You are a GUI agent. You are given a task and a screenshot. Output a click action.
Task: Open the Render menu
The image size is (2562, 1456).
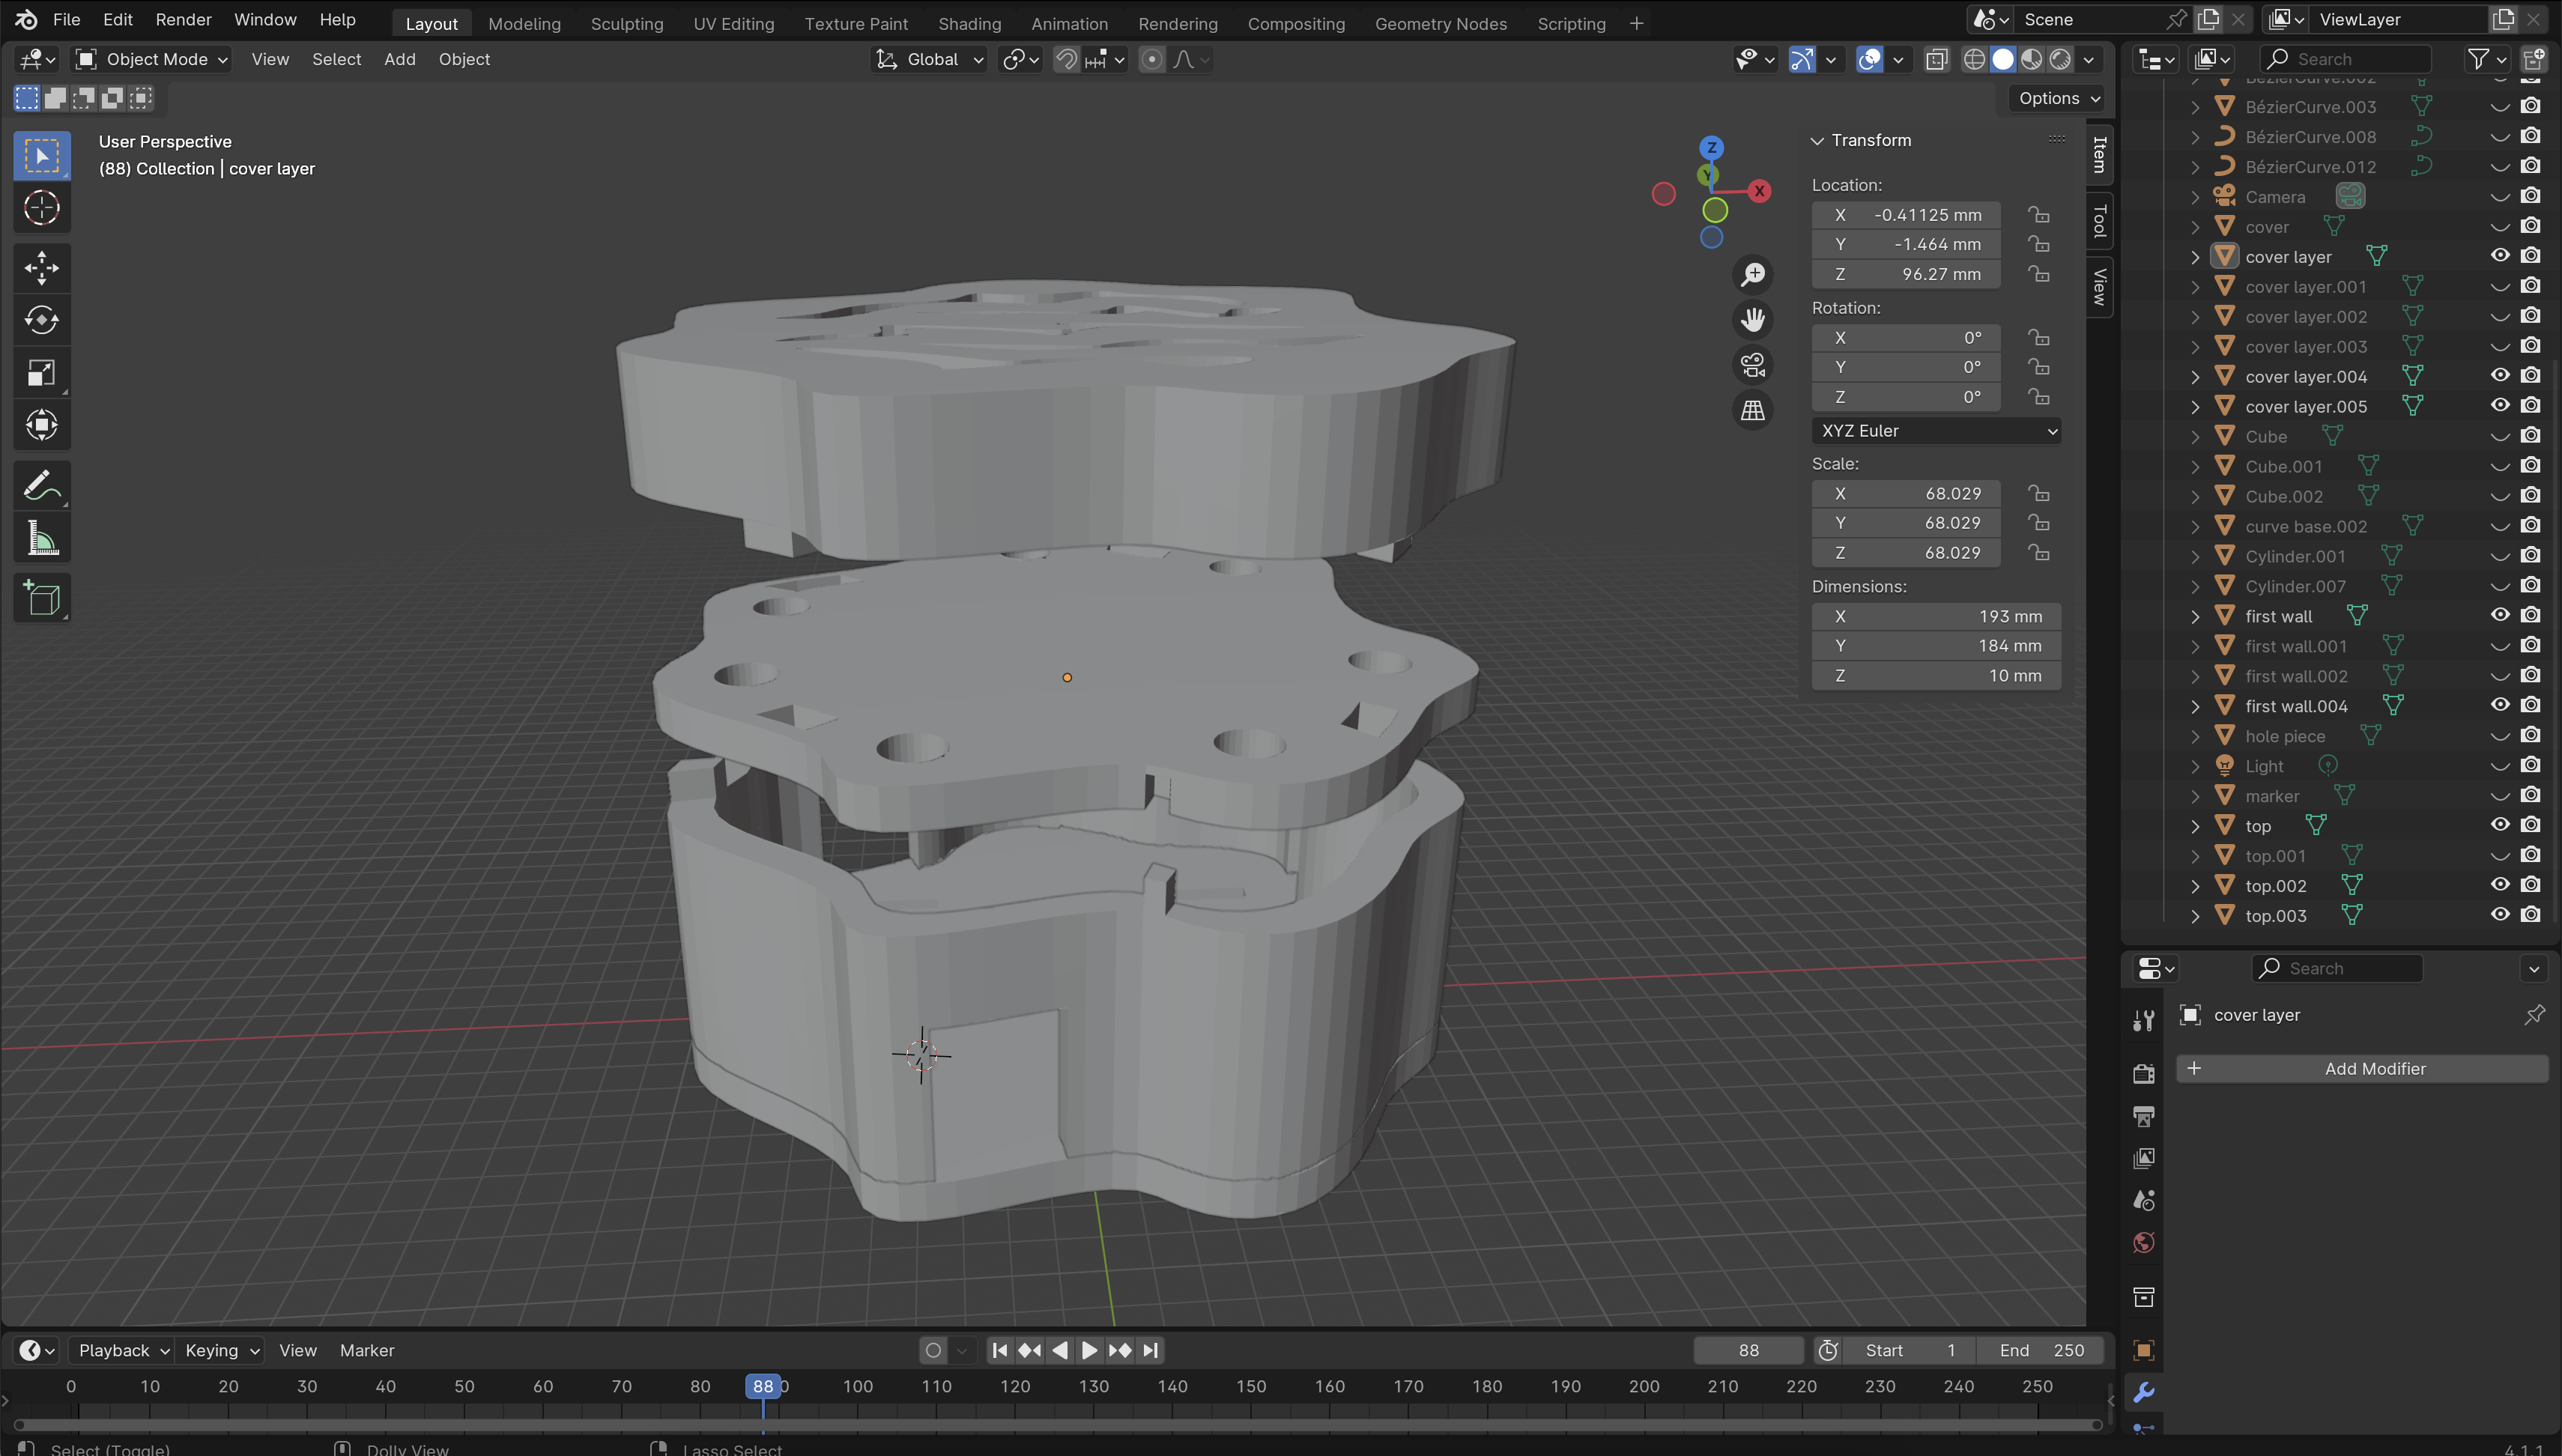pyautogui.click(x=183, y=20)
